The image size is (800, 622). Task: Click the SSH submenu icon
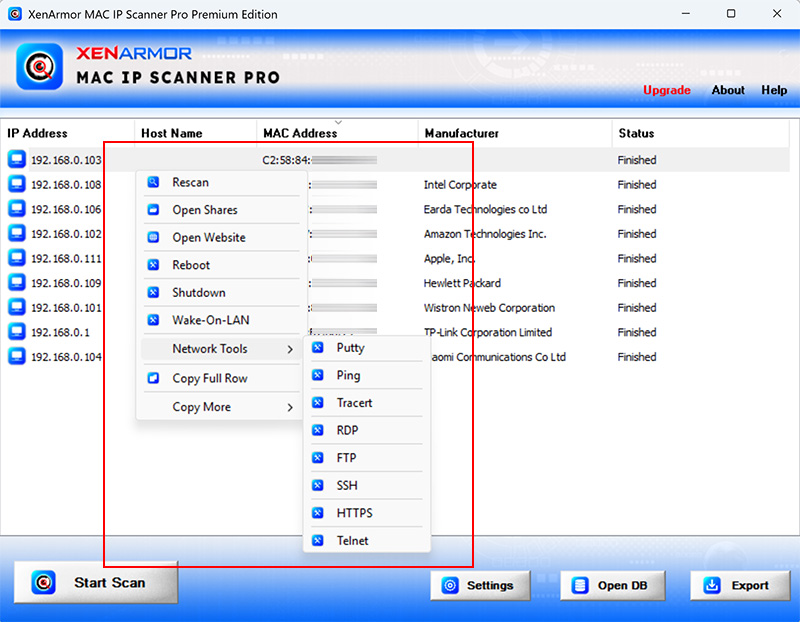317,485
